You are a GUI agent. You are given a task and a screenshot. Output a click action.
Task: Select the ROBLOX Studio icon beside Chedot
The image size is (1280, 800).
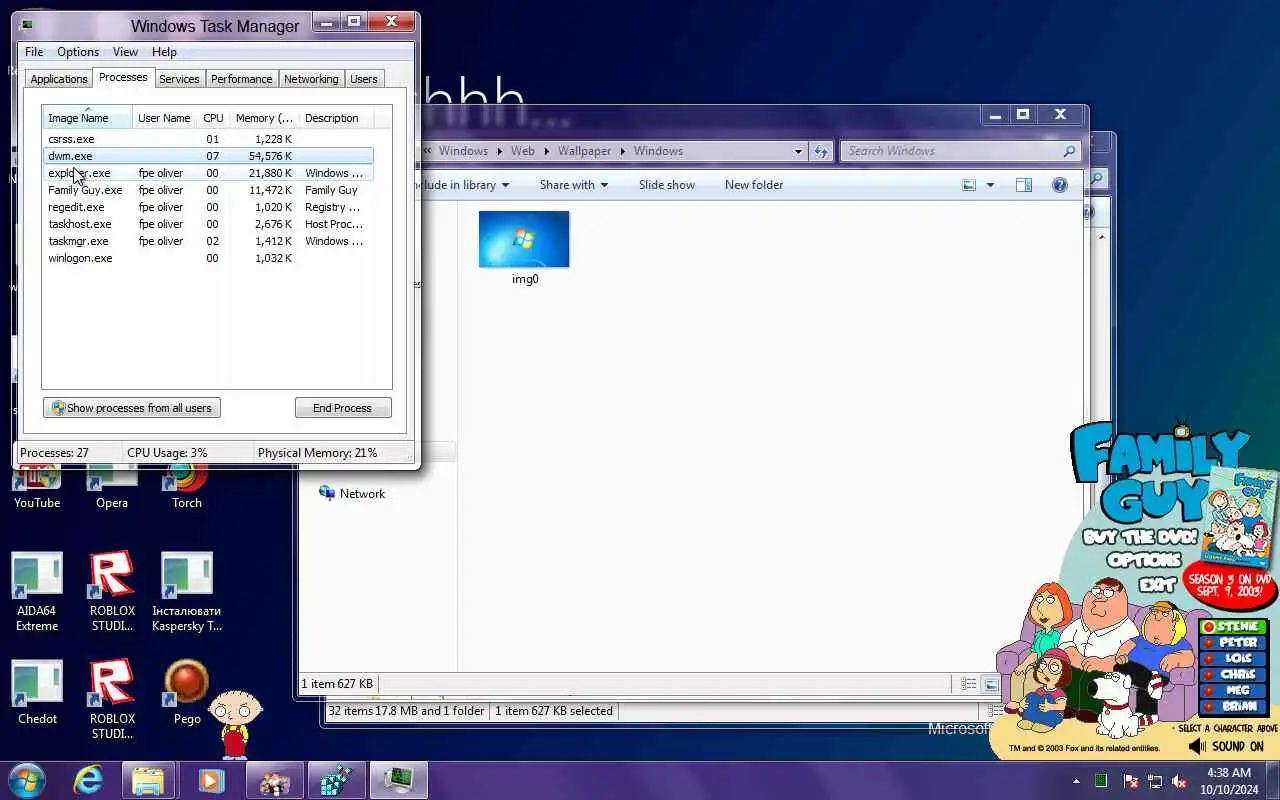(x=112, y=700)
